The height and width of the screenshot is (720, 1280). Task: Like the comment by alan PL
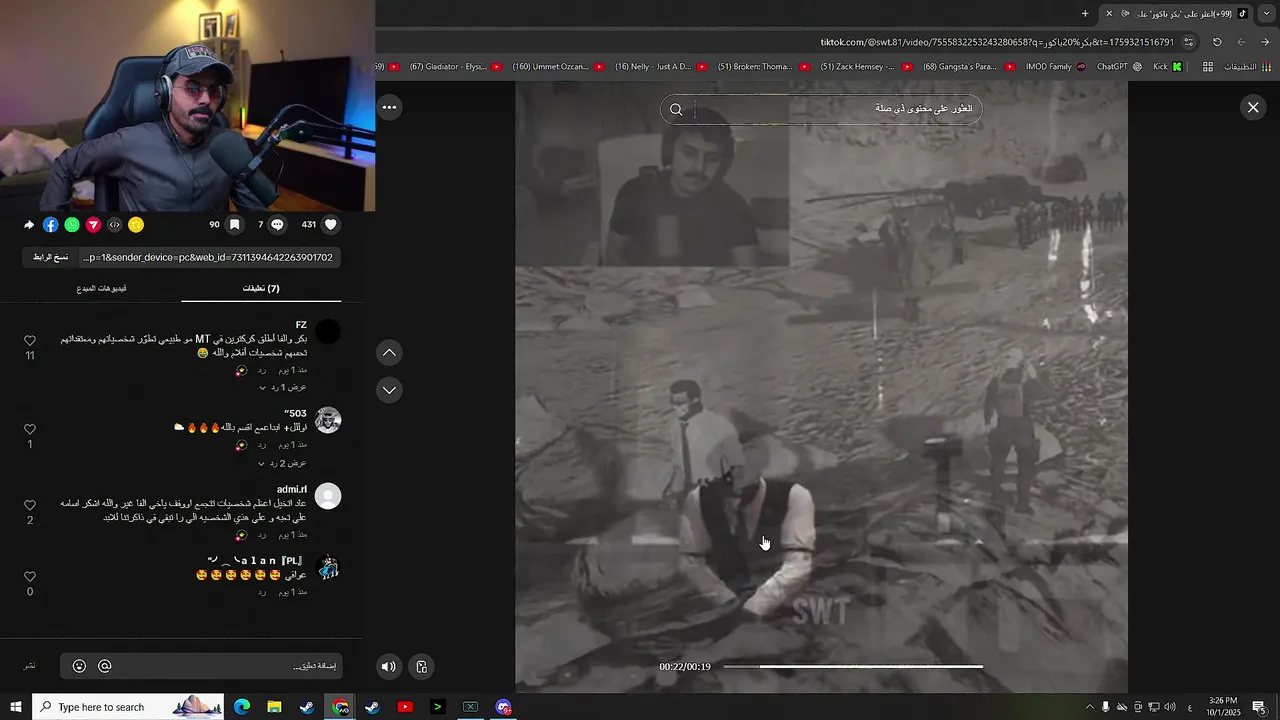(x=30, y=577)
